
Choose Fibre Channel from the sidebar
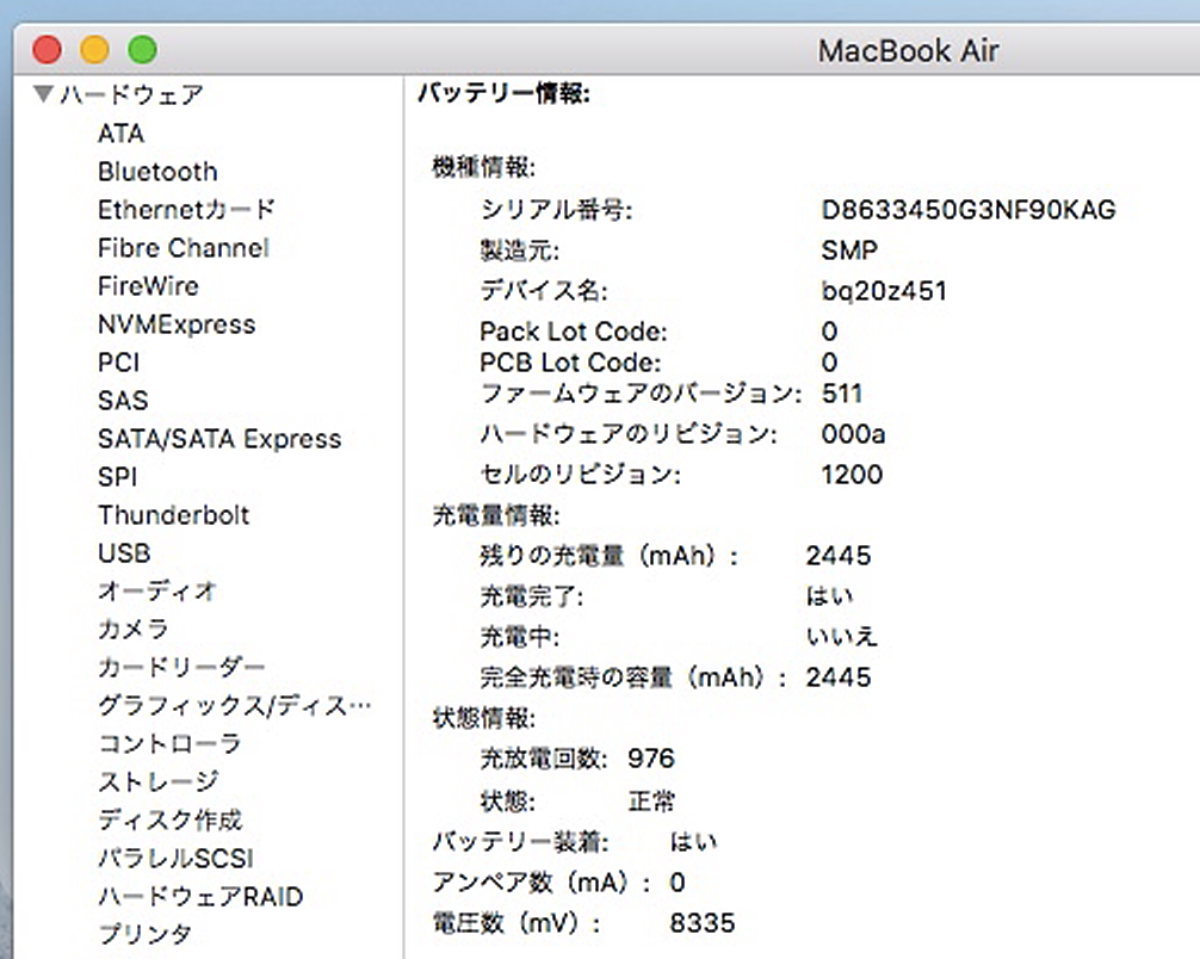pos(183,247)
